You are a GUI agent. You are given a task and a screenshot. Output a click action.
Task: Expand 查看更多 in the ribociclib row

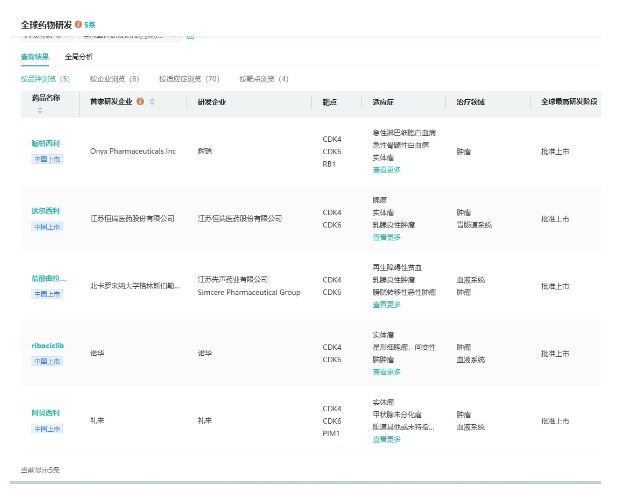pos(387,372)
